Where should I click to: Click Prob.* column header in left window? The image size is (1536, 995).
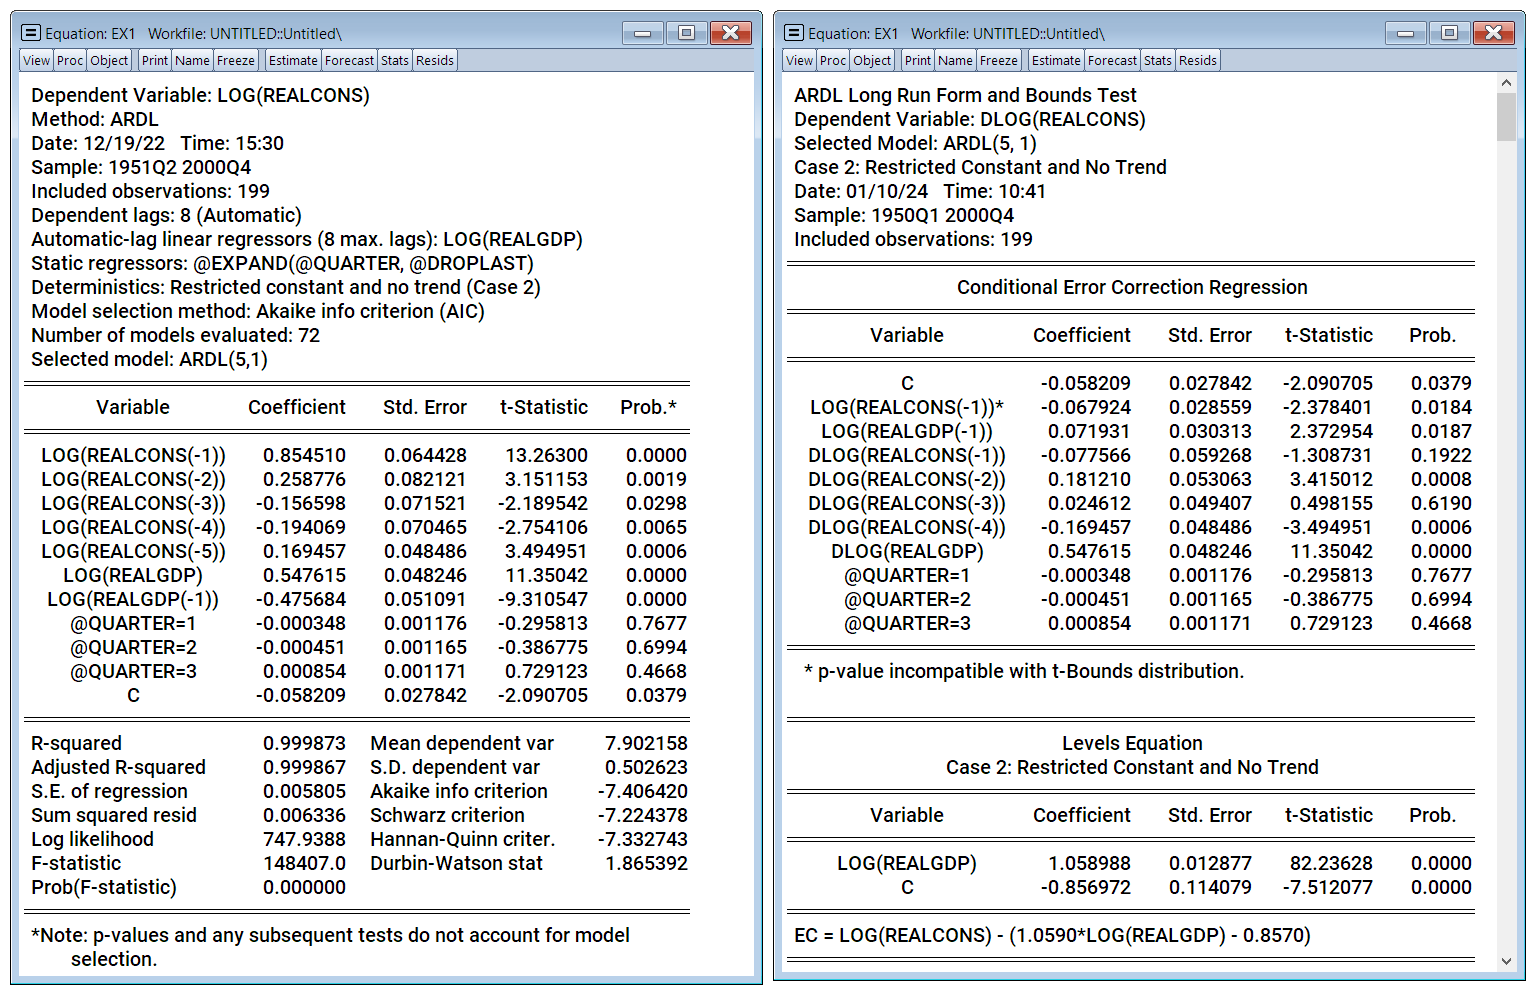point(648,407)
